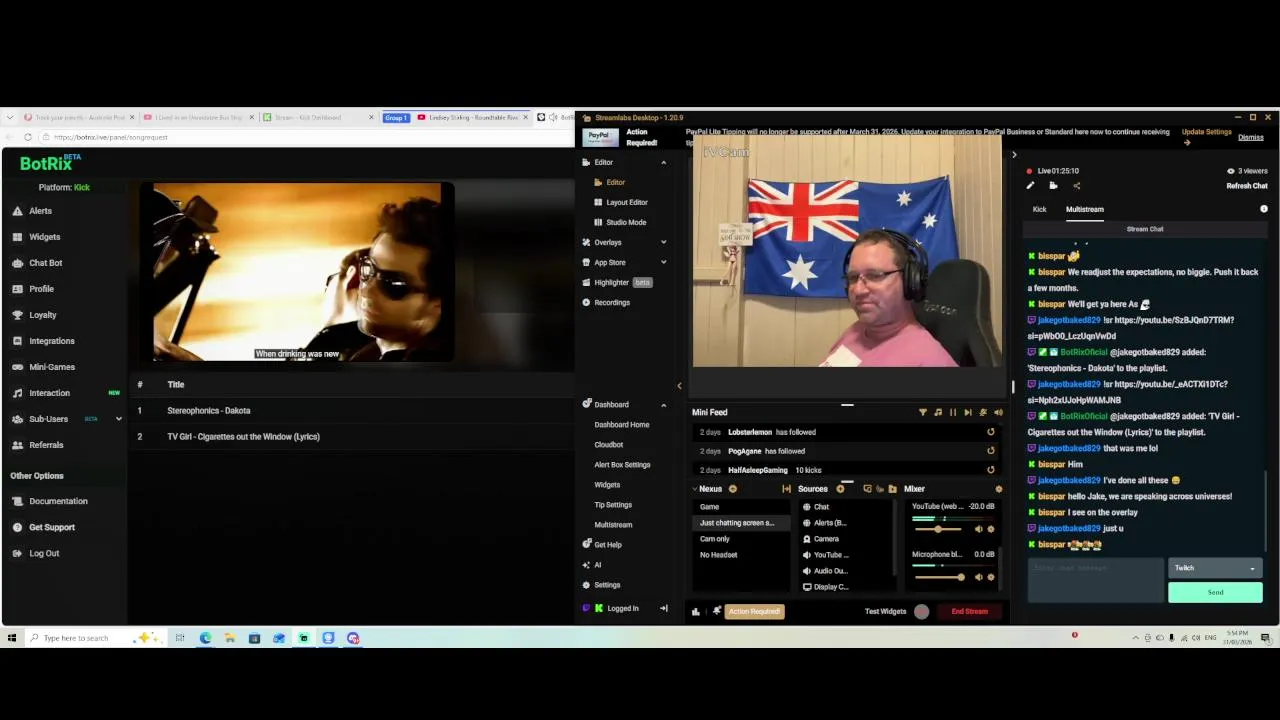Dismiss the PayPal notification banner

(x=1251, y=137)
